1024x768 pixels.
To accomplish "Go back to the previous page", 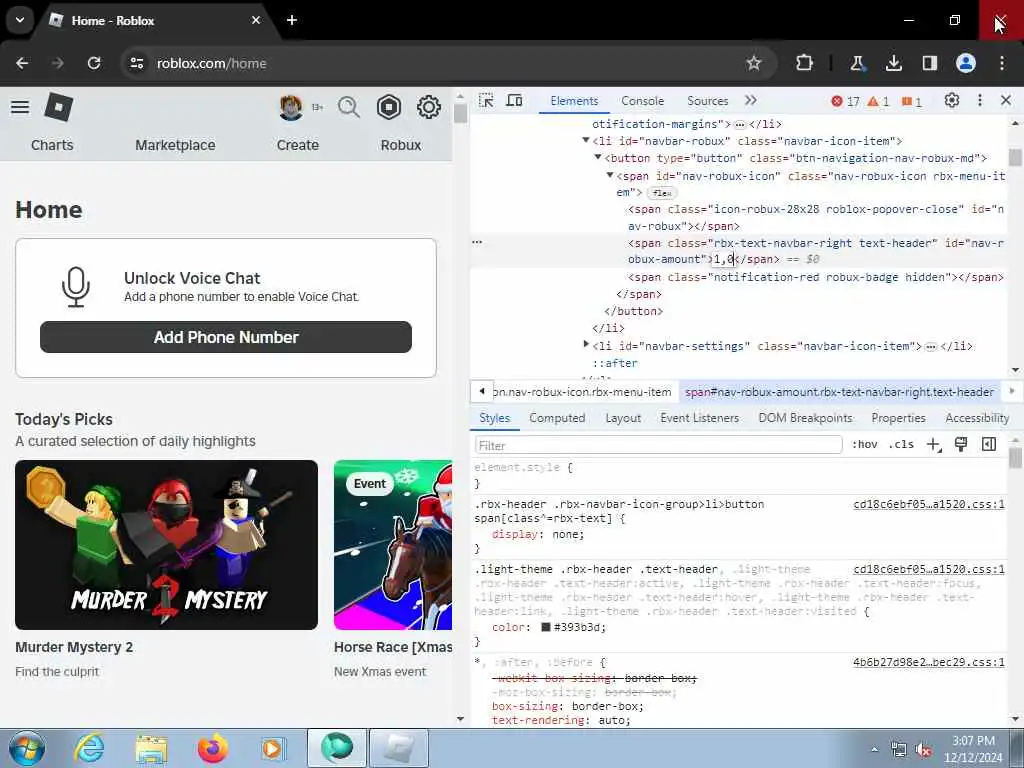I will coord(22,63).
